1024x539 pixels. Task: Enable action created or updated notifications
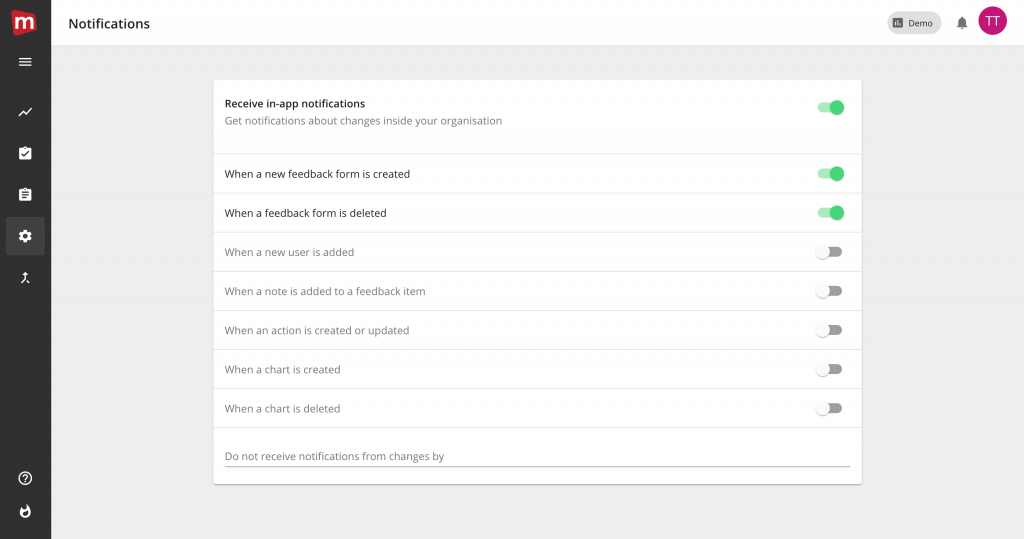829,330
